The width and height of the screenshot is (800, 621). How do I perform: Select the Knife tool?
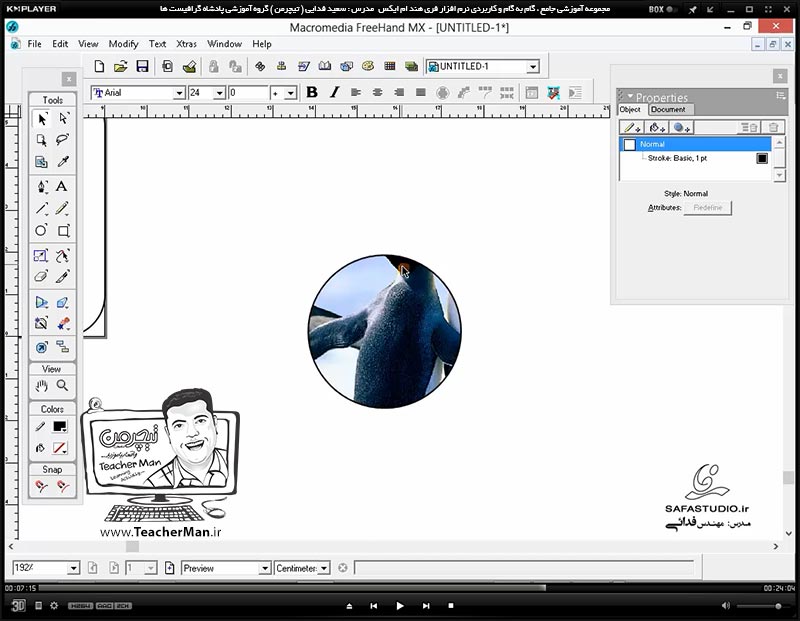[62, 277]
